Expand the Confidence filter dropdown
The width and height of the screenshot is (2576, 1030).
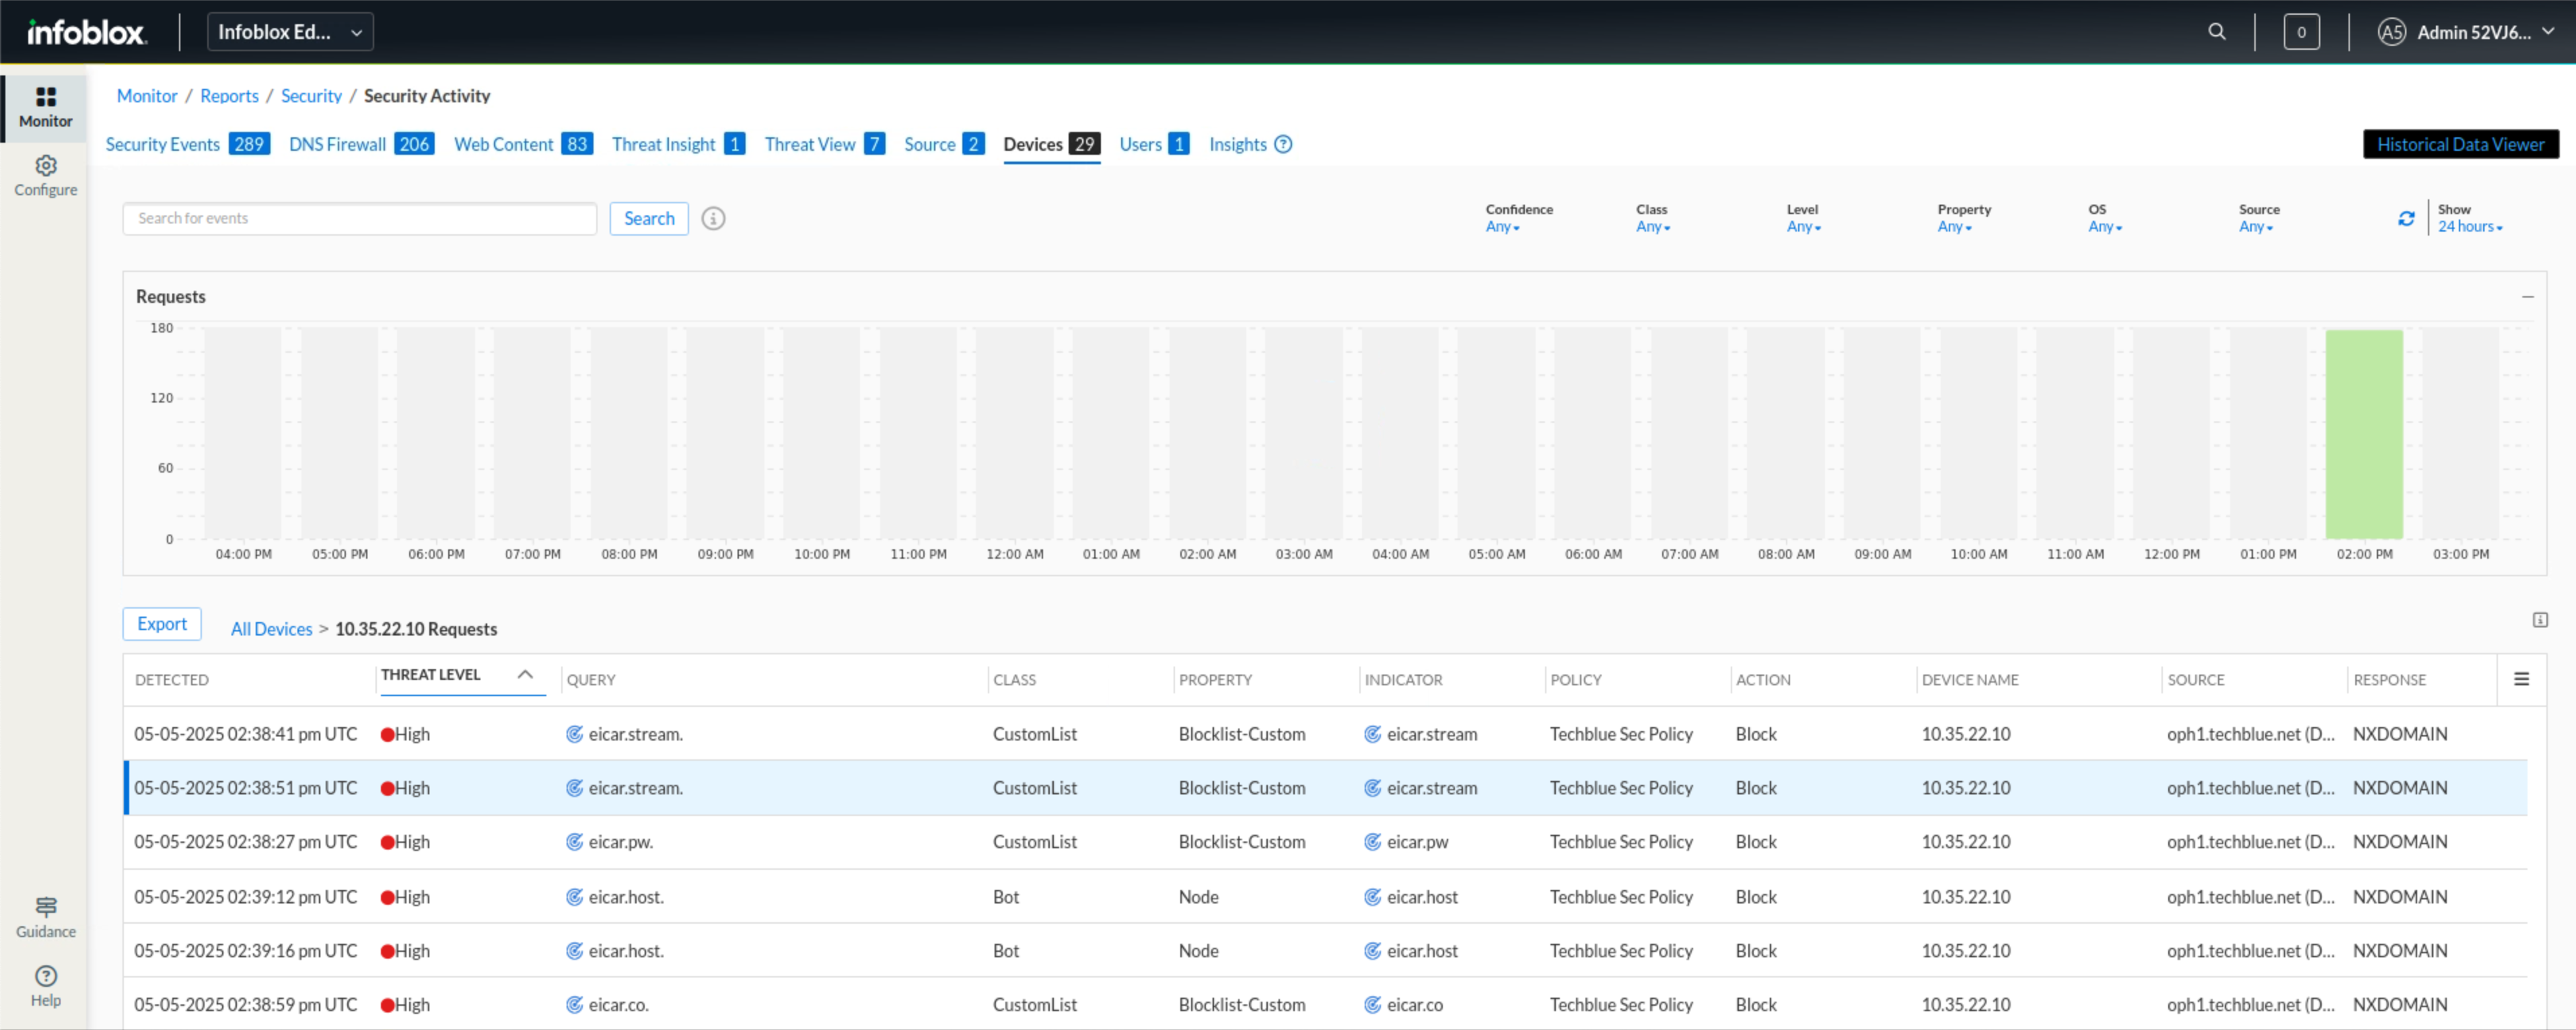[x=1502, y=227]
